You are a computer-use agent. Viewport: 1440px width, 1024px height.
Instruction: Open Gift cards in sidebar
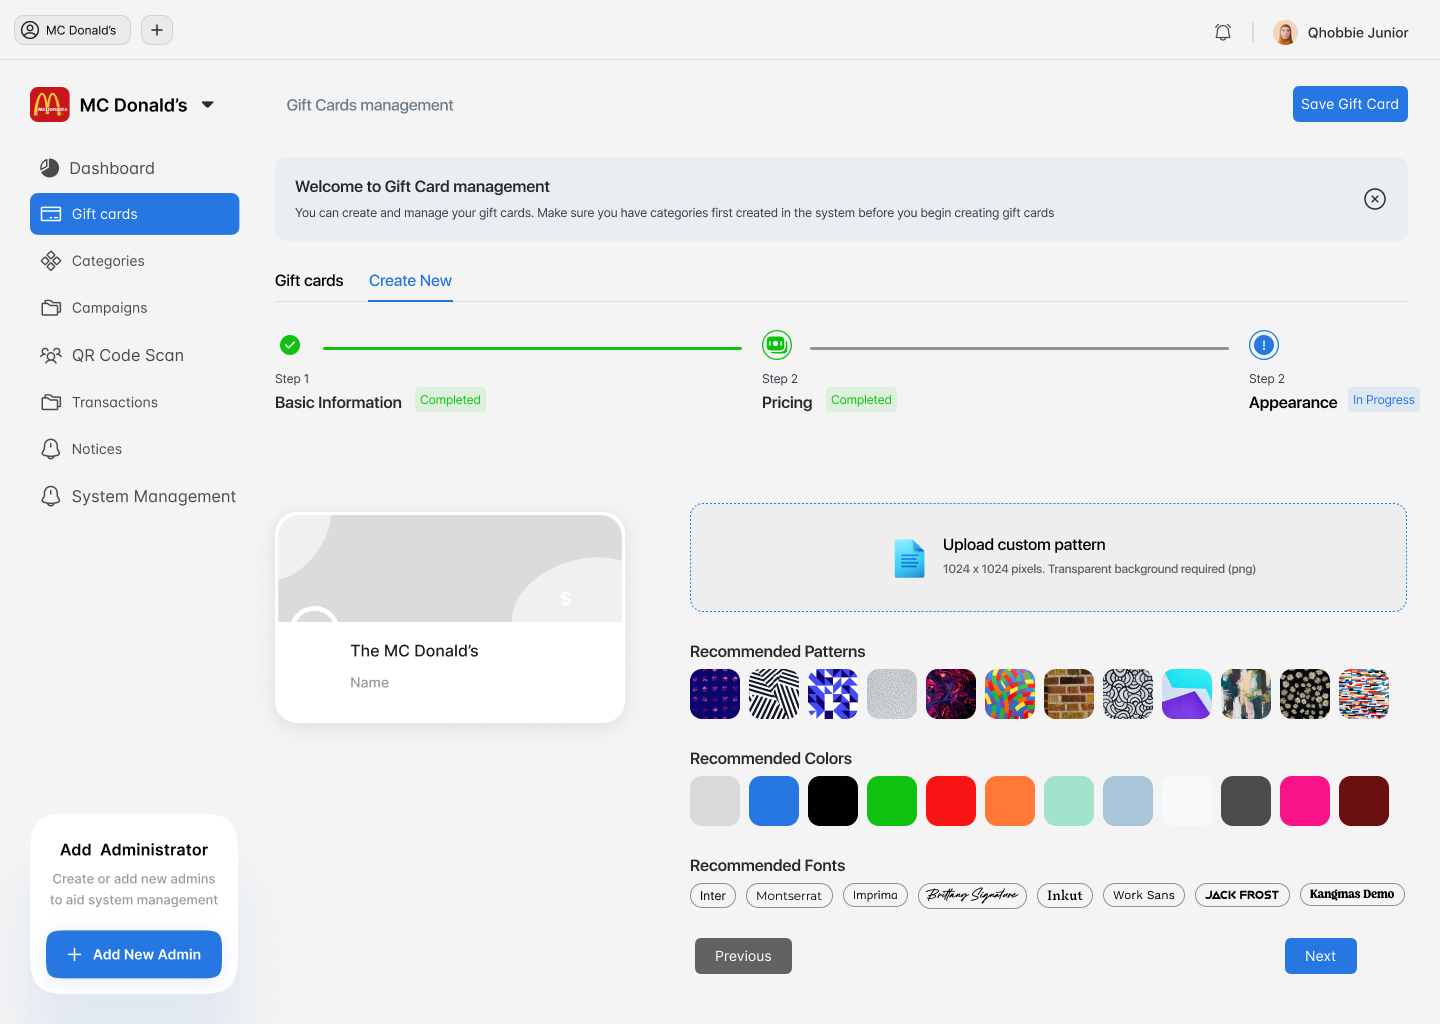point(134,214)
